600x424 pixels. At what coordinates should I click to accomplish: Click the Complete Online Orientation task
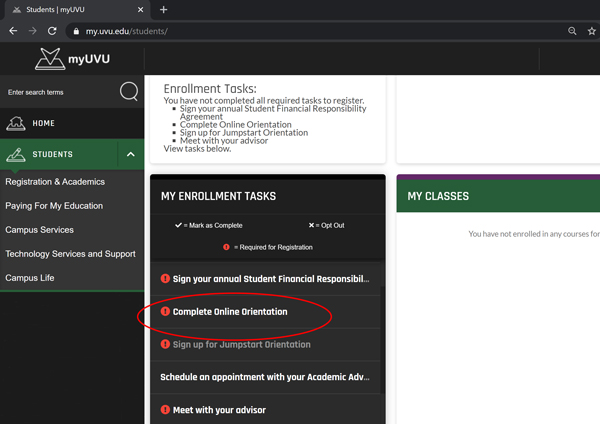coord(266,312)
